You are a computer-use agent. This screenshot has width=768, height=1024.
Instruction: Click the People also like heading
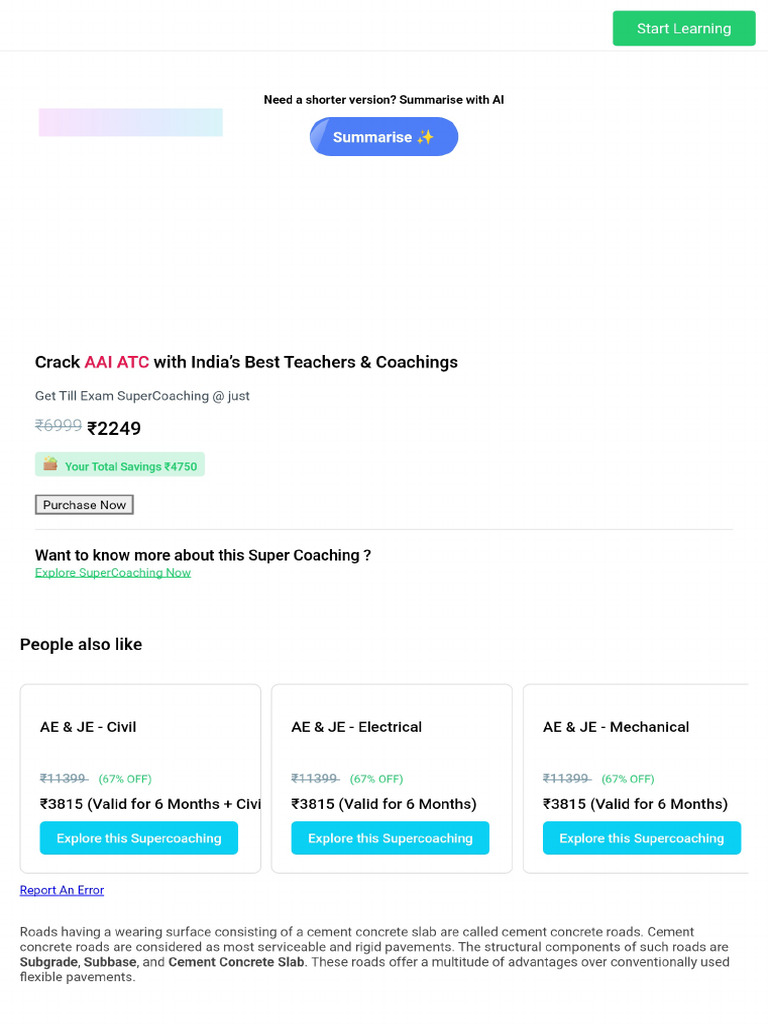pyautogui.click(x=81, y=645)
